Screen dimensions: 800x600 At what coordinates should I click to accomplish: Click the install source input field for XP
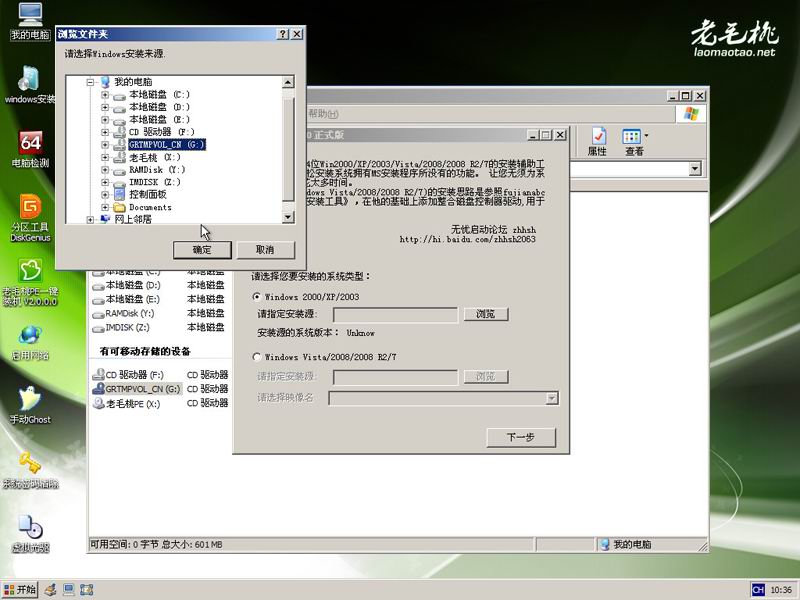[x=395, y=315]
